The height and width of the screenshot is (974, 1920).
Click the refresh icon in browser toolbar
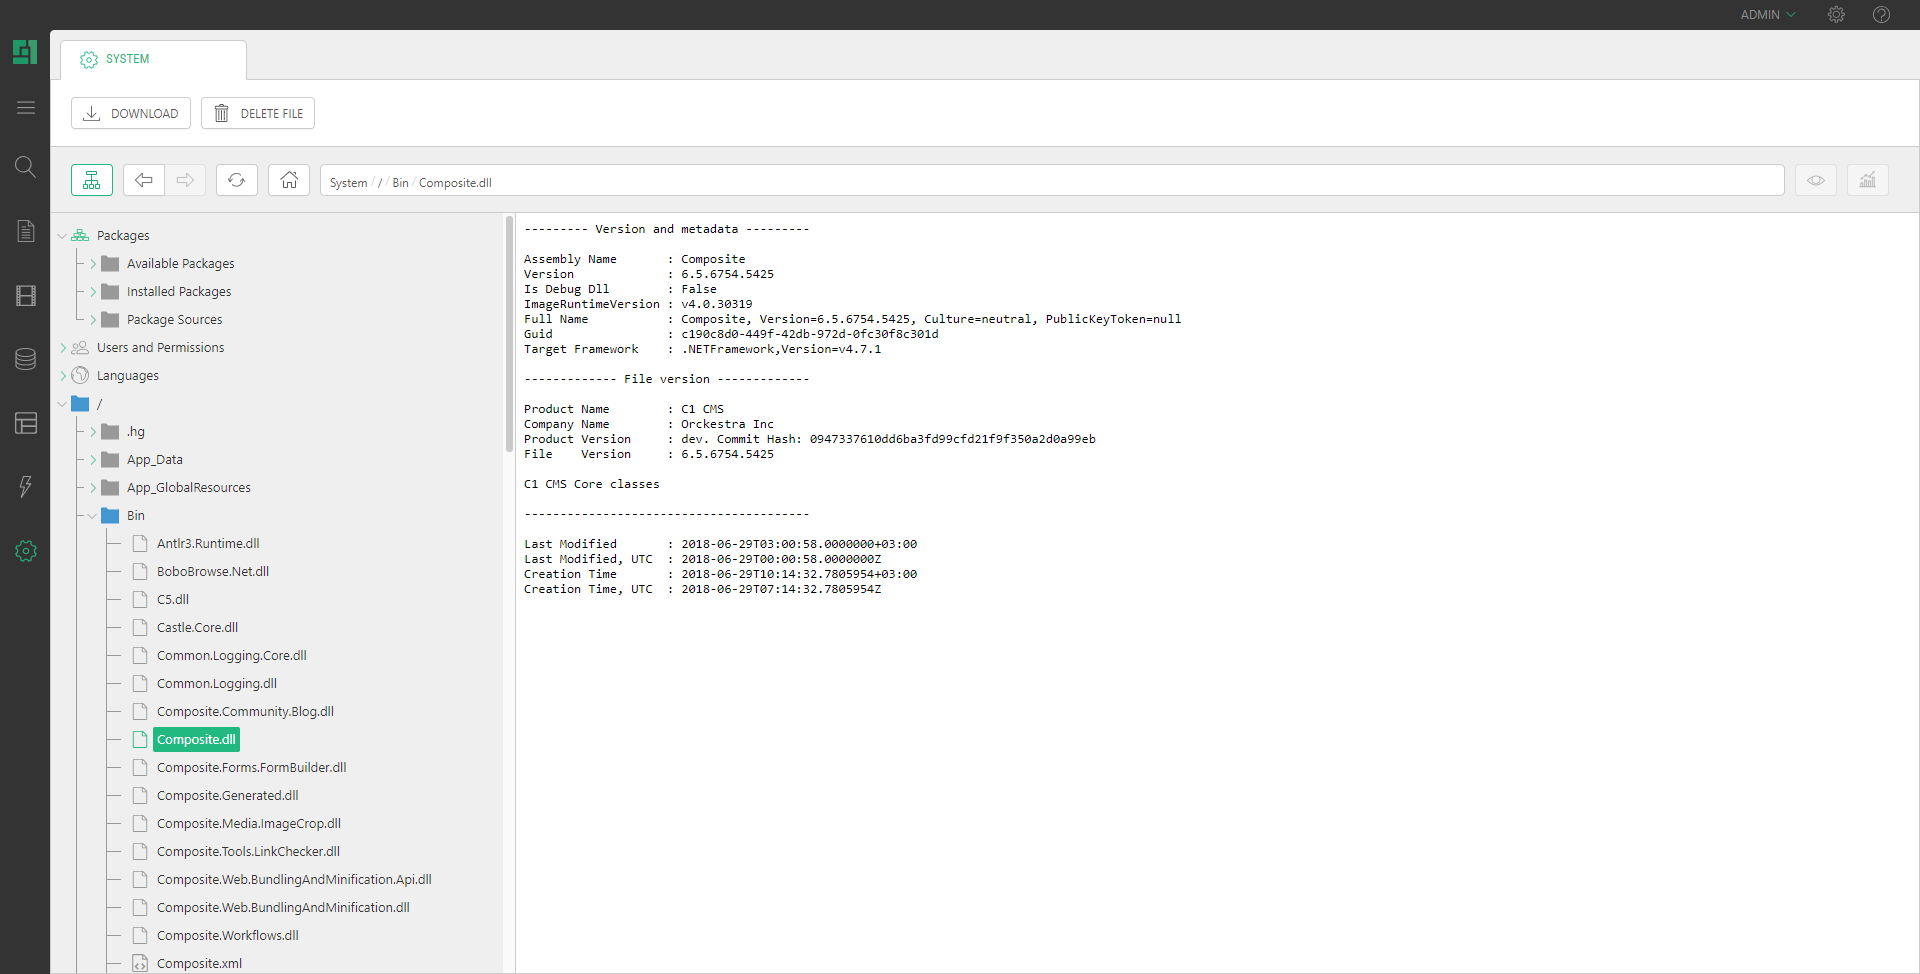(237, 180)
